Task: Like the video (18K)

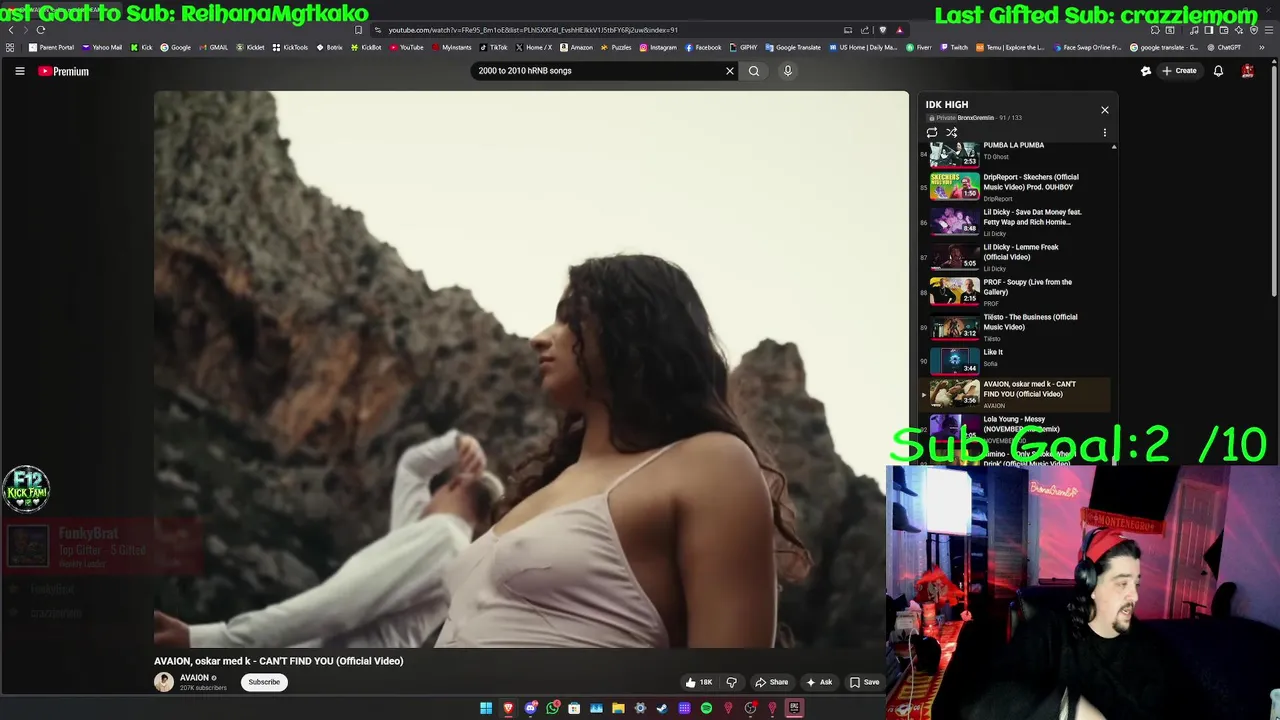Action: coord(699,682)
